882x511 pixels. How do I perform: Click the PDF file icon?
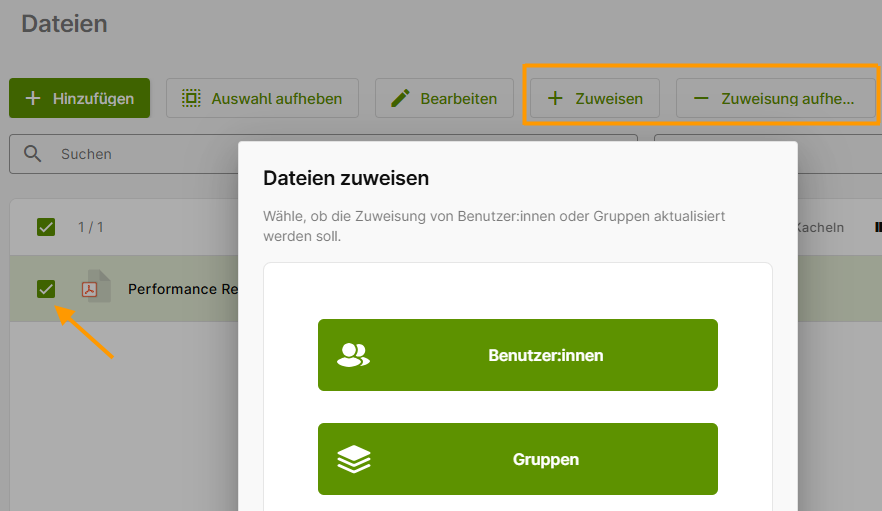click(x=96, y=286)
